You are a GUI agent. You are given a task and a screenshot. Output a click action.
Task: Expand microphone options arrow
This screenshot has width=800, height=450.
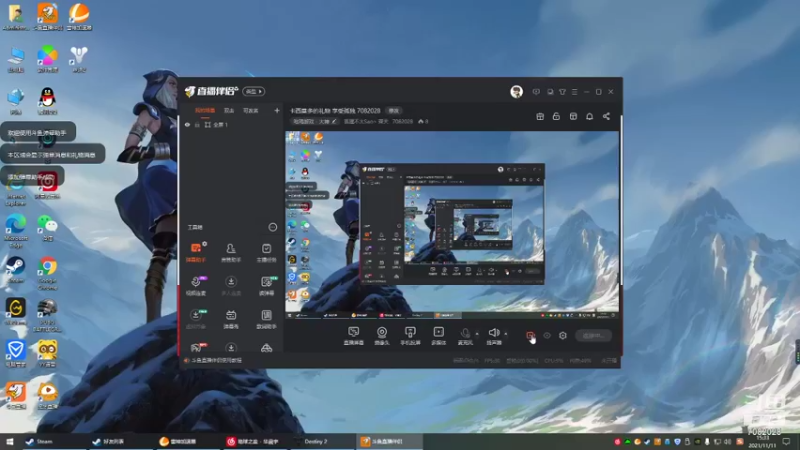tap(477, 334)
